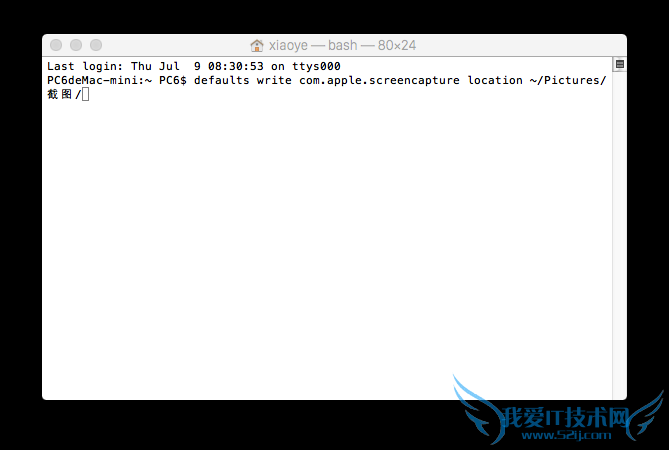The width and height of the screenshot is (669, 450).
Task: Click the '我爱IT技术网' watermark text
Action: (x=566, y=417)
